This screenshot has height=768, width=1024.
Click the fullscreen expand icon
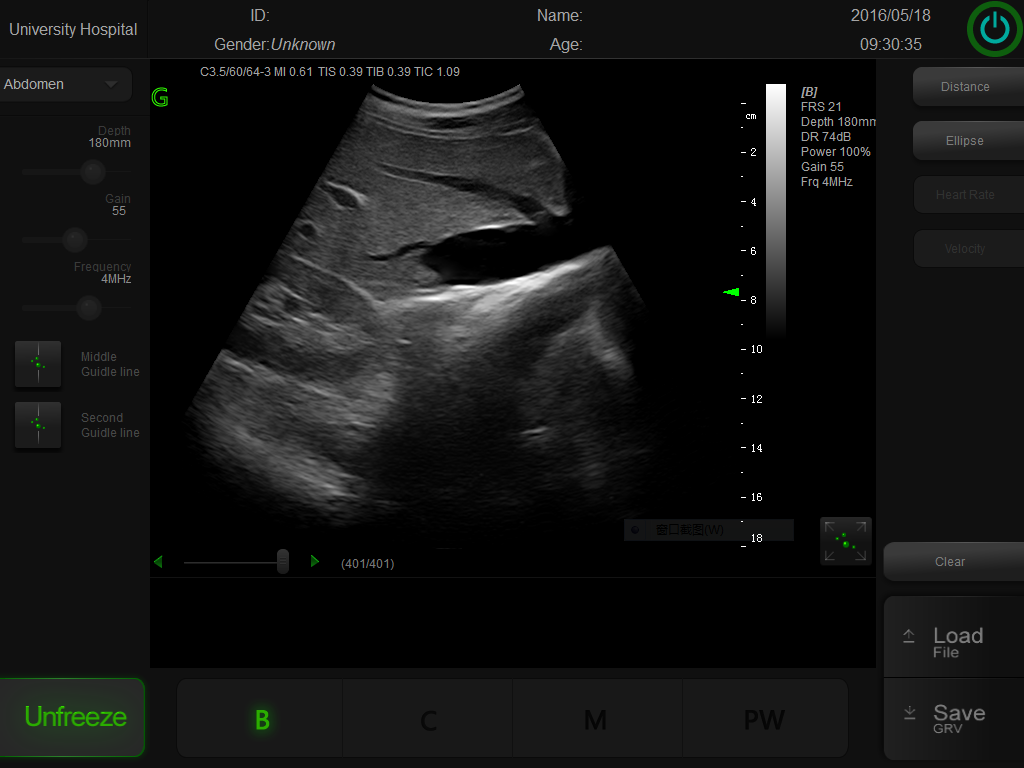pos(845,541)
